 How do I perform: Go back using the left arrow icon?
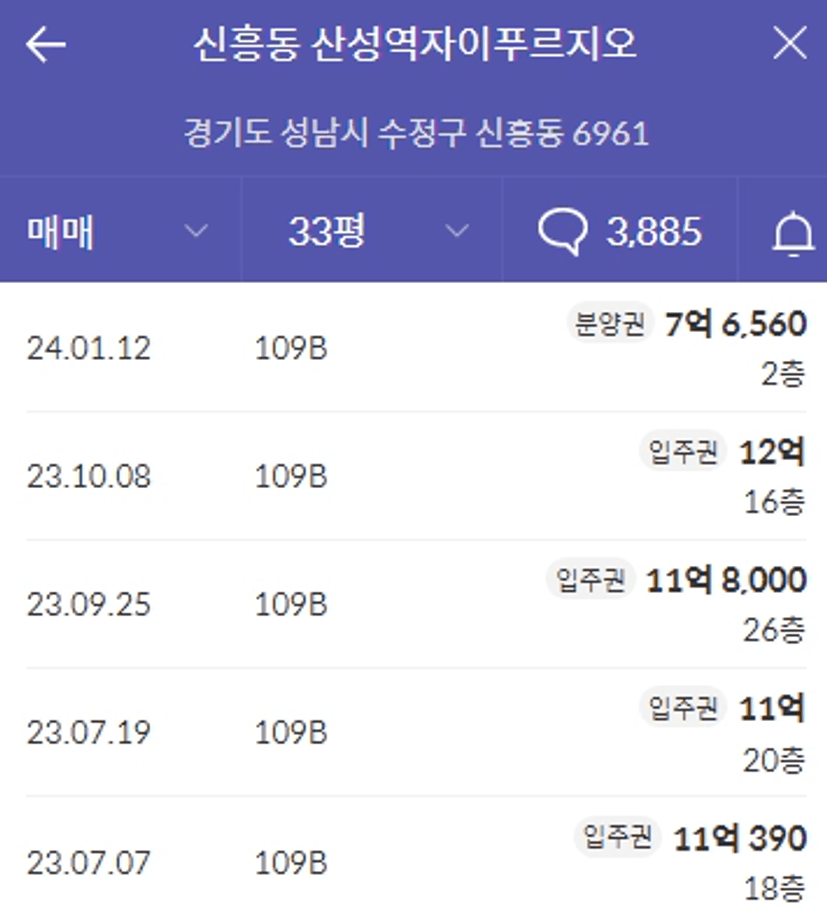pyautogui.click(x=45, y=44)
